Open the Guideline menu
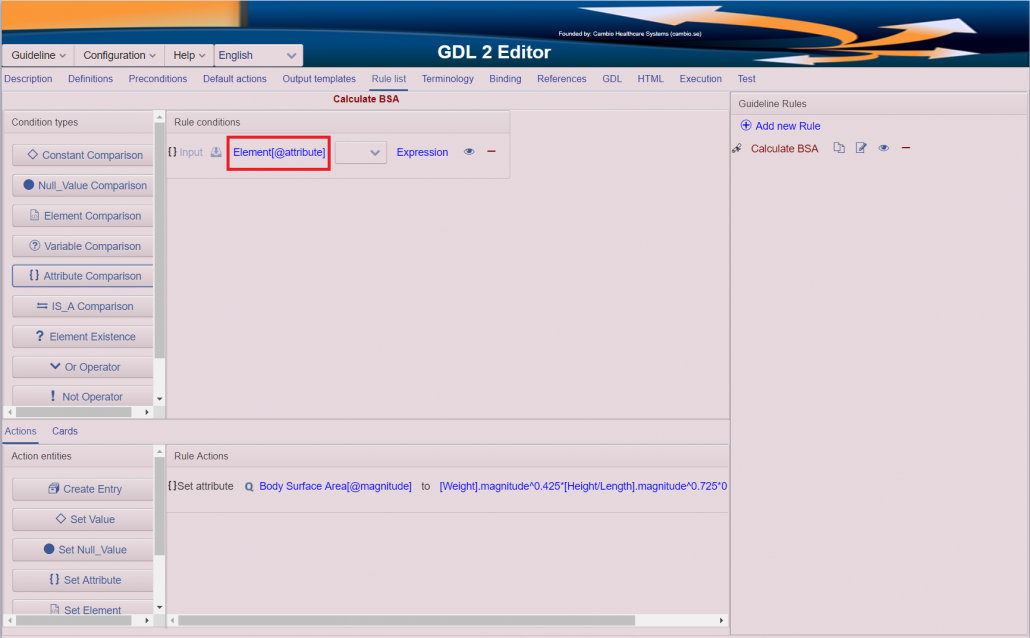 click(x=36, y=55)
